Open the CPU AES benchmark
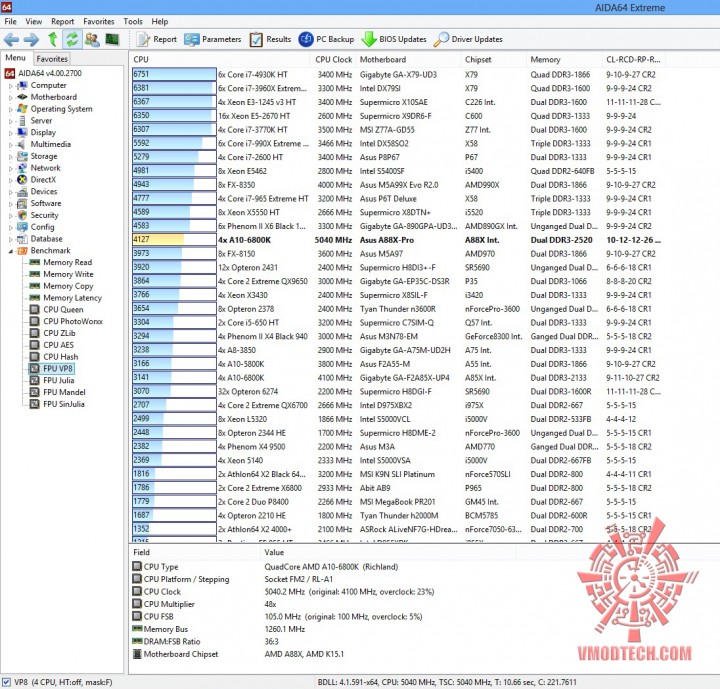This screenshot has width=720, height=689. point(58,345)
